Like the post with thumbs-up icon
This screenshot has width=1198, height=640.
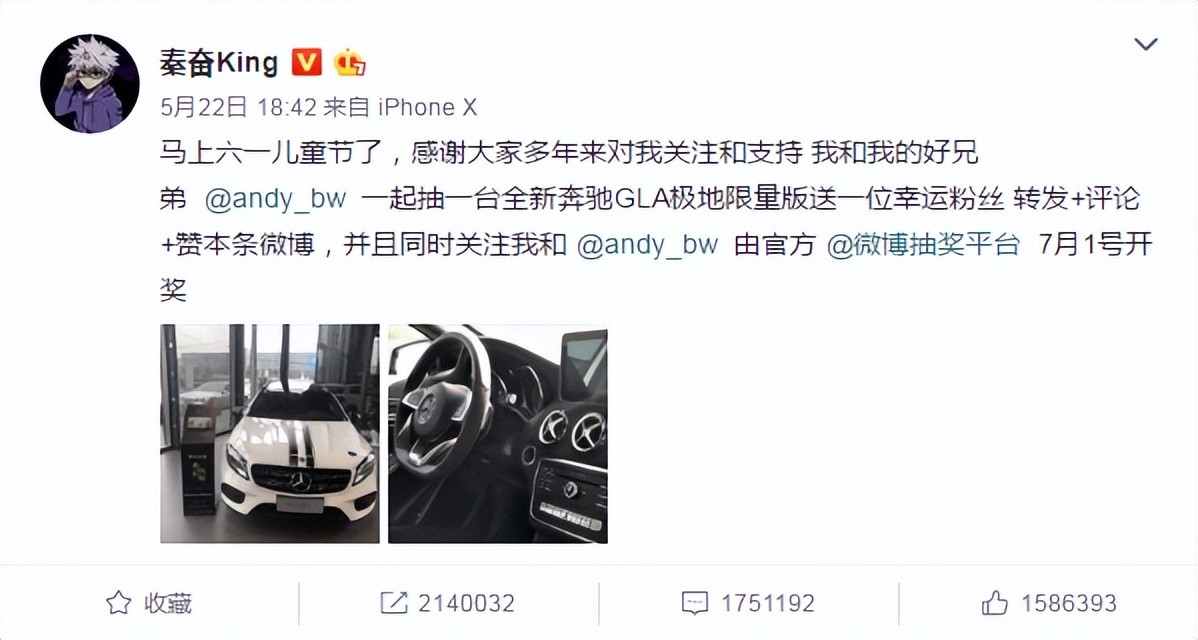pyautogui.click(x=995, y=603)
